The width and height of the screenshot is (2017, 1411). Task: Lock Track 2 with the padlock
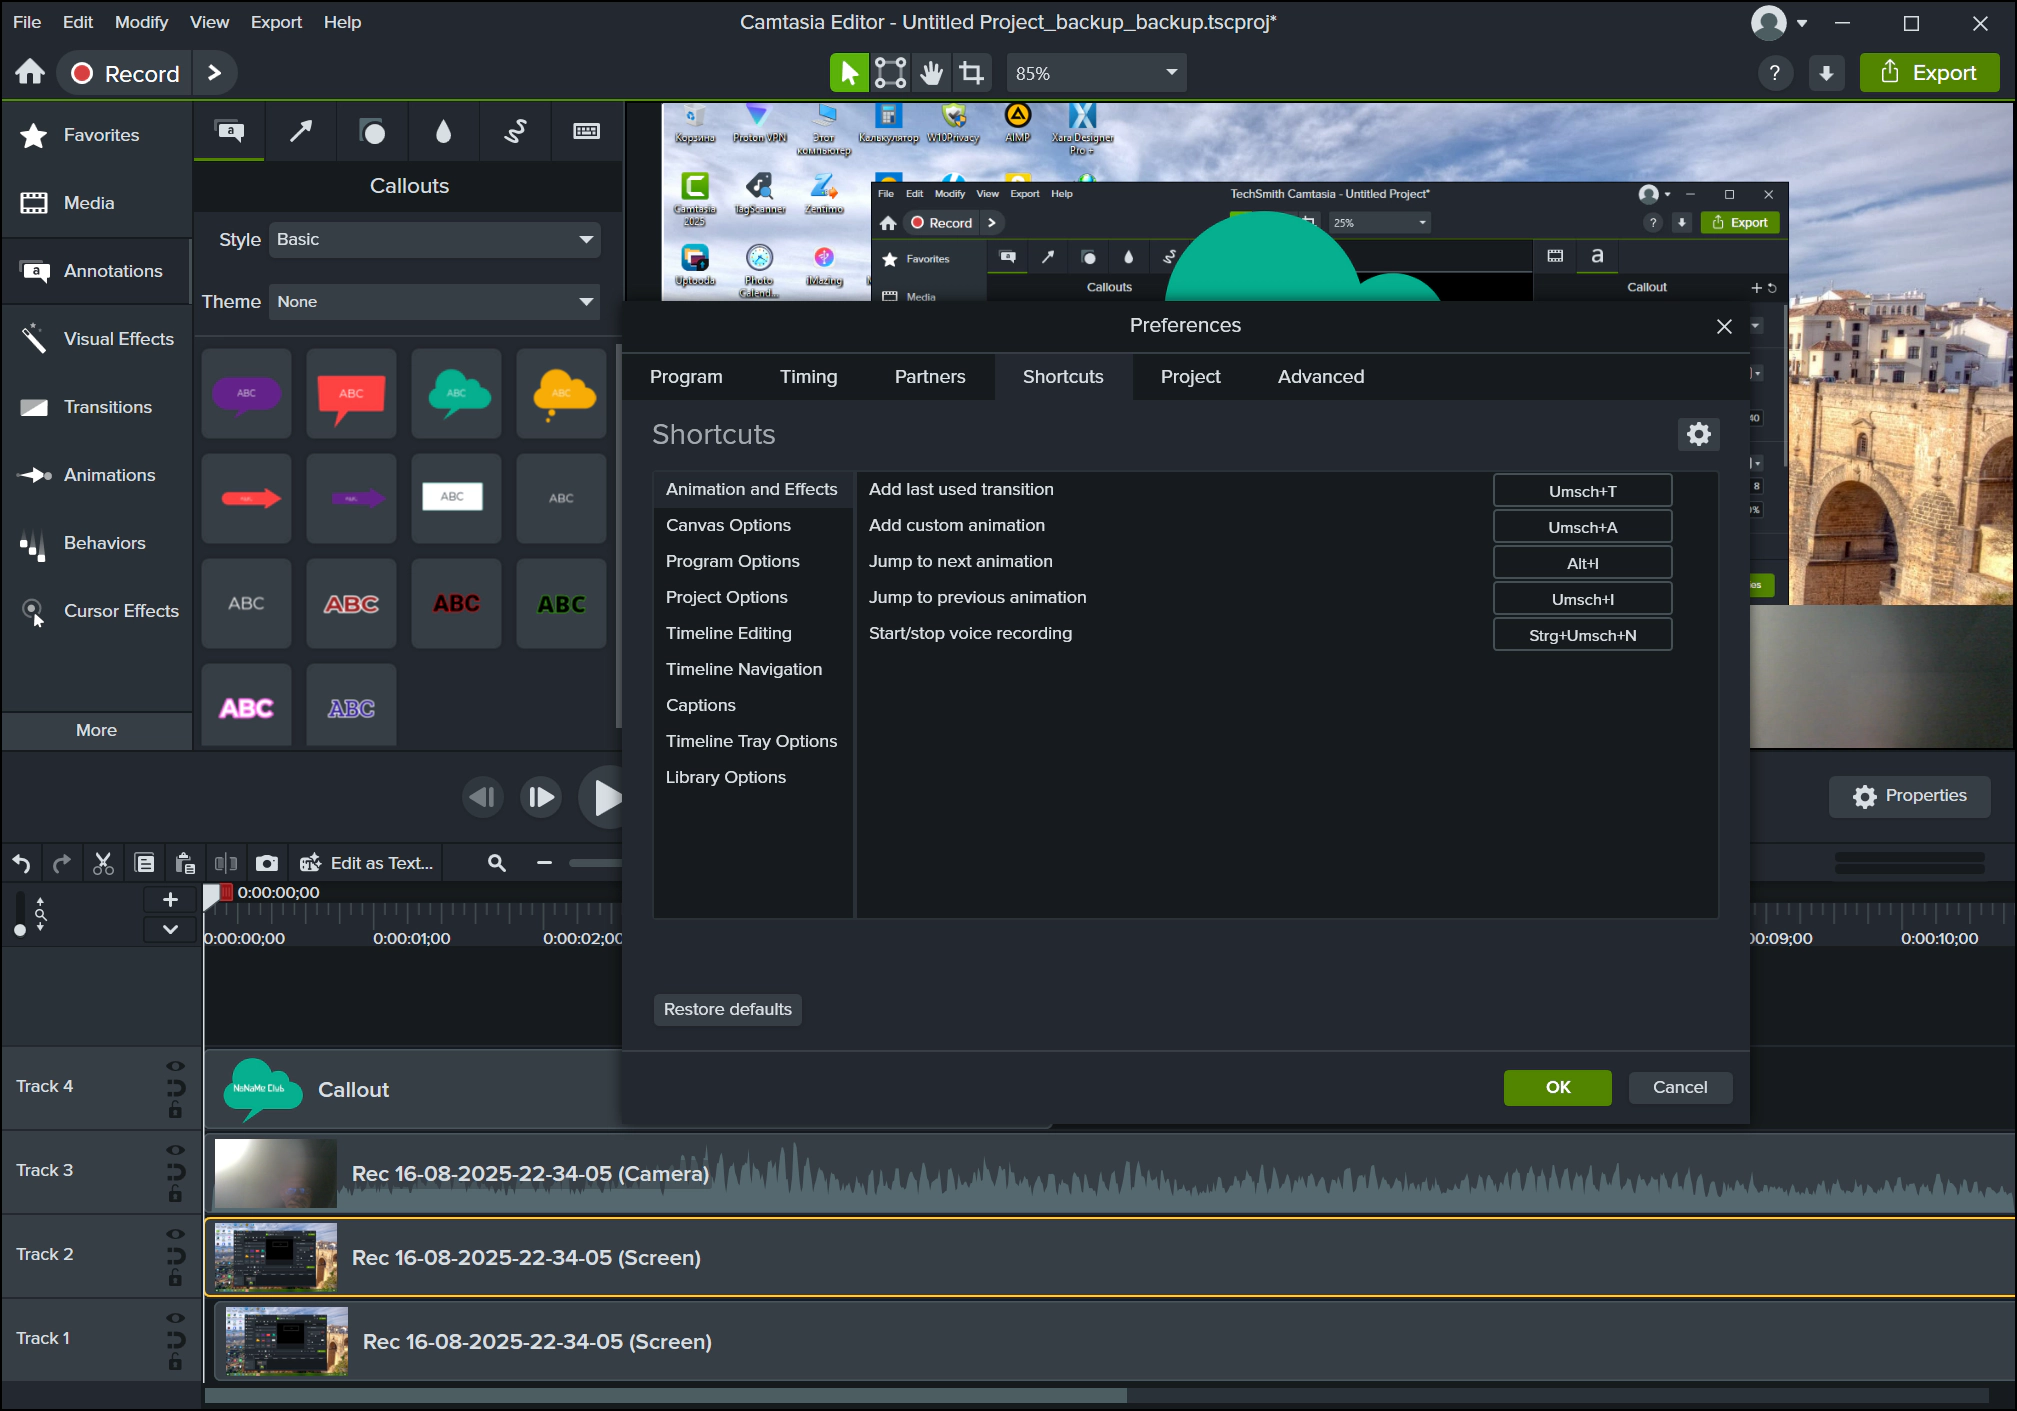pyautogui.click(x=175, y=1278)
